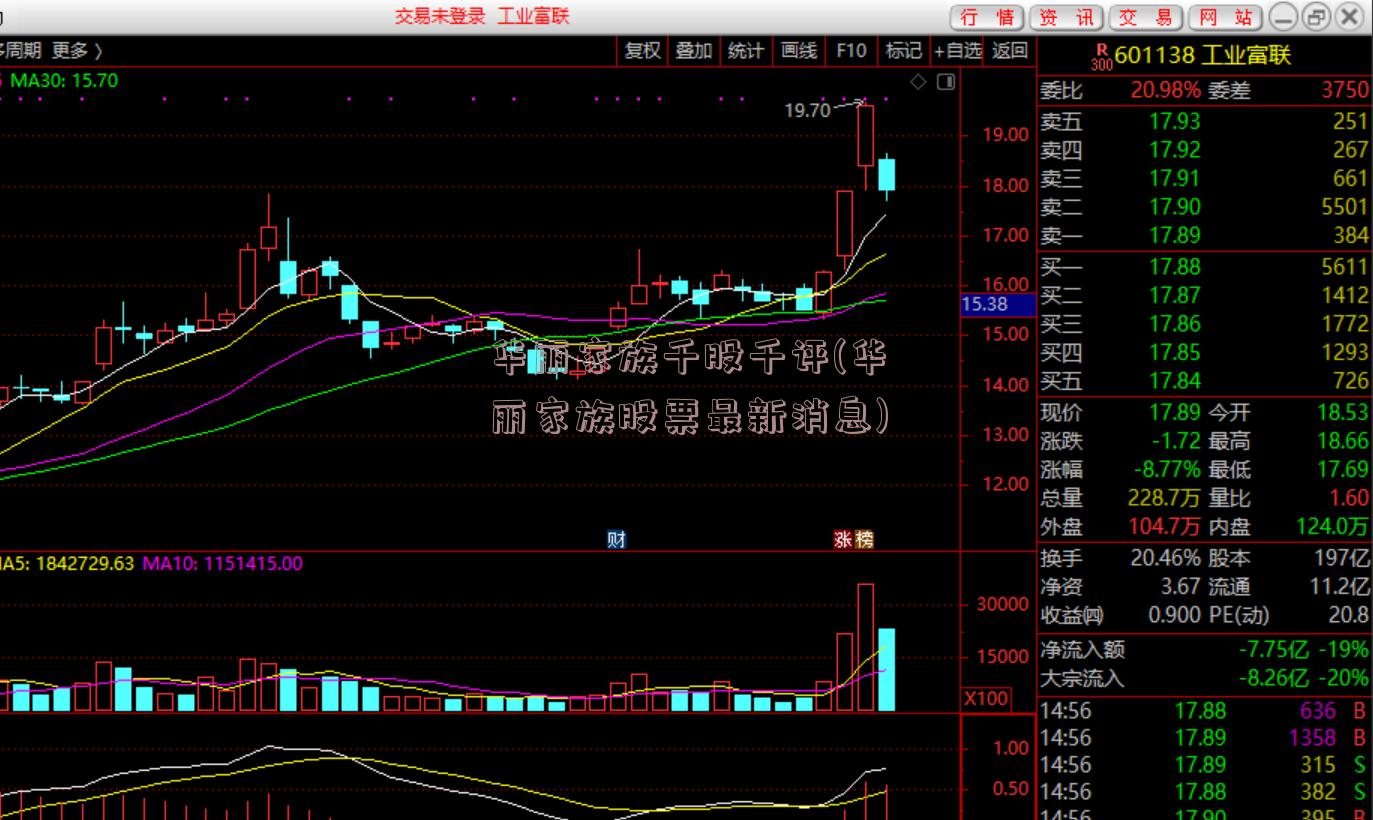Expand the 更多 periods chevron
The width and height of the screenshot is (1373, 820).
coord(97,50)
